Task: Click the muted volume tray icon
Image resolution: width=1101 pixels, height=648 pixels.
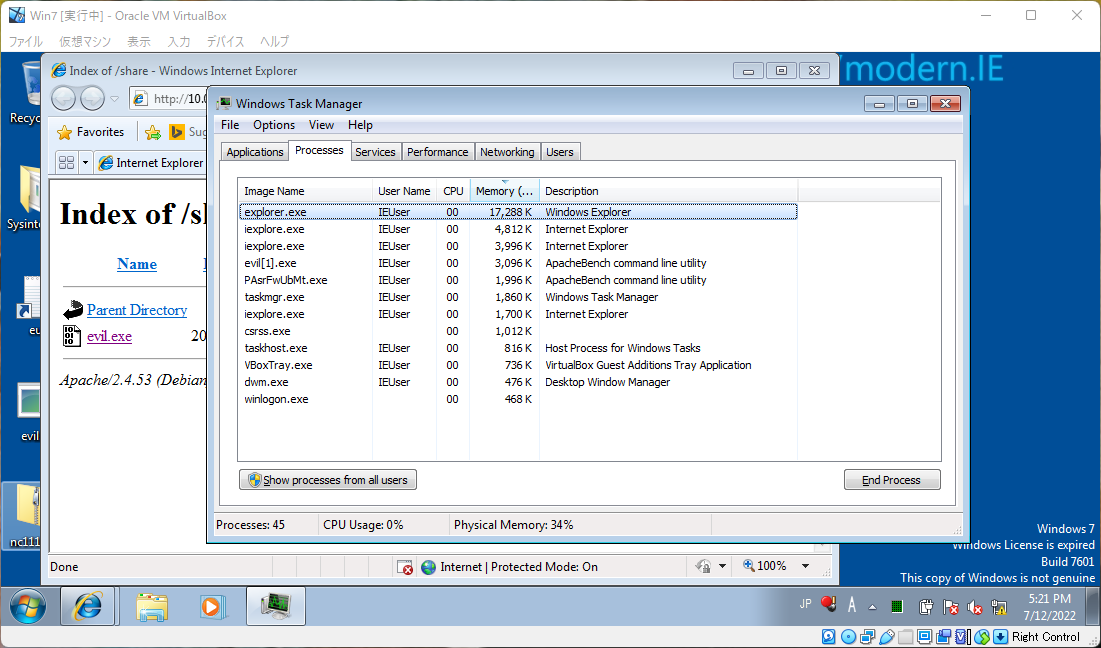Action: point(975,607)
